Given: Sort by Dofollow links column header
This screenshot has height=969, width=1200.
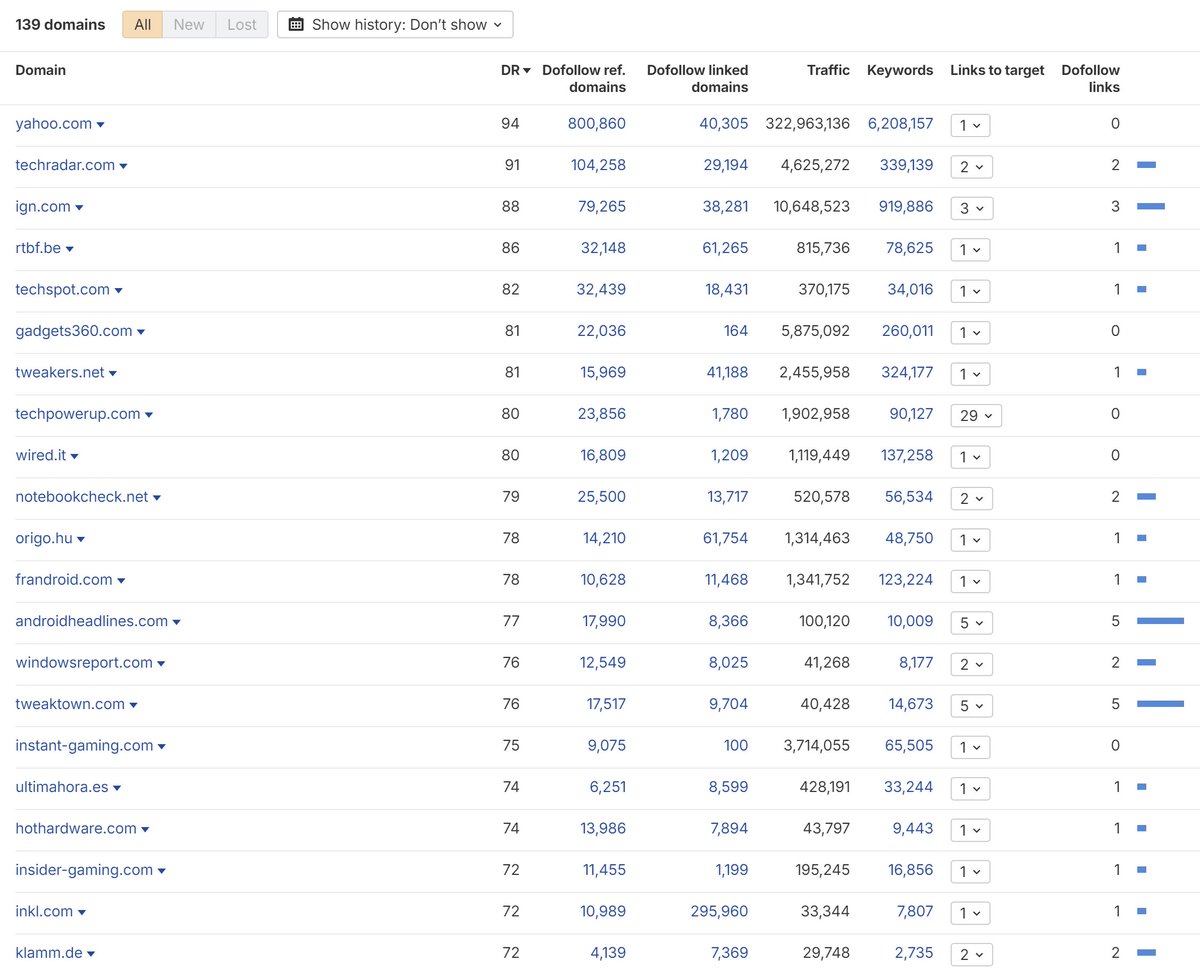Looking at the screenshot, I should tap(1091, 79).
